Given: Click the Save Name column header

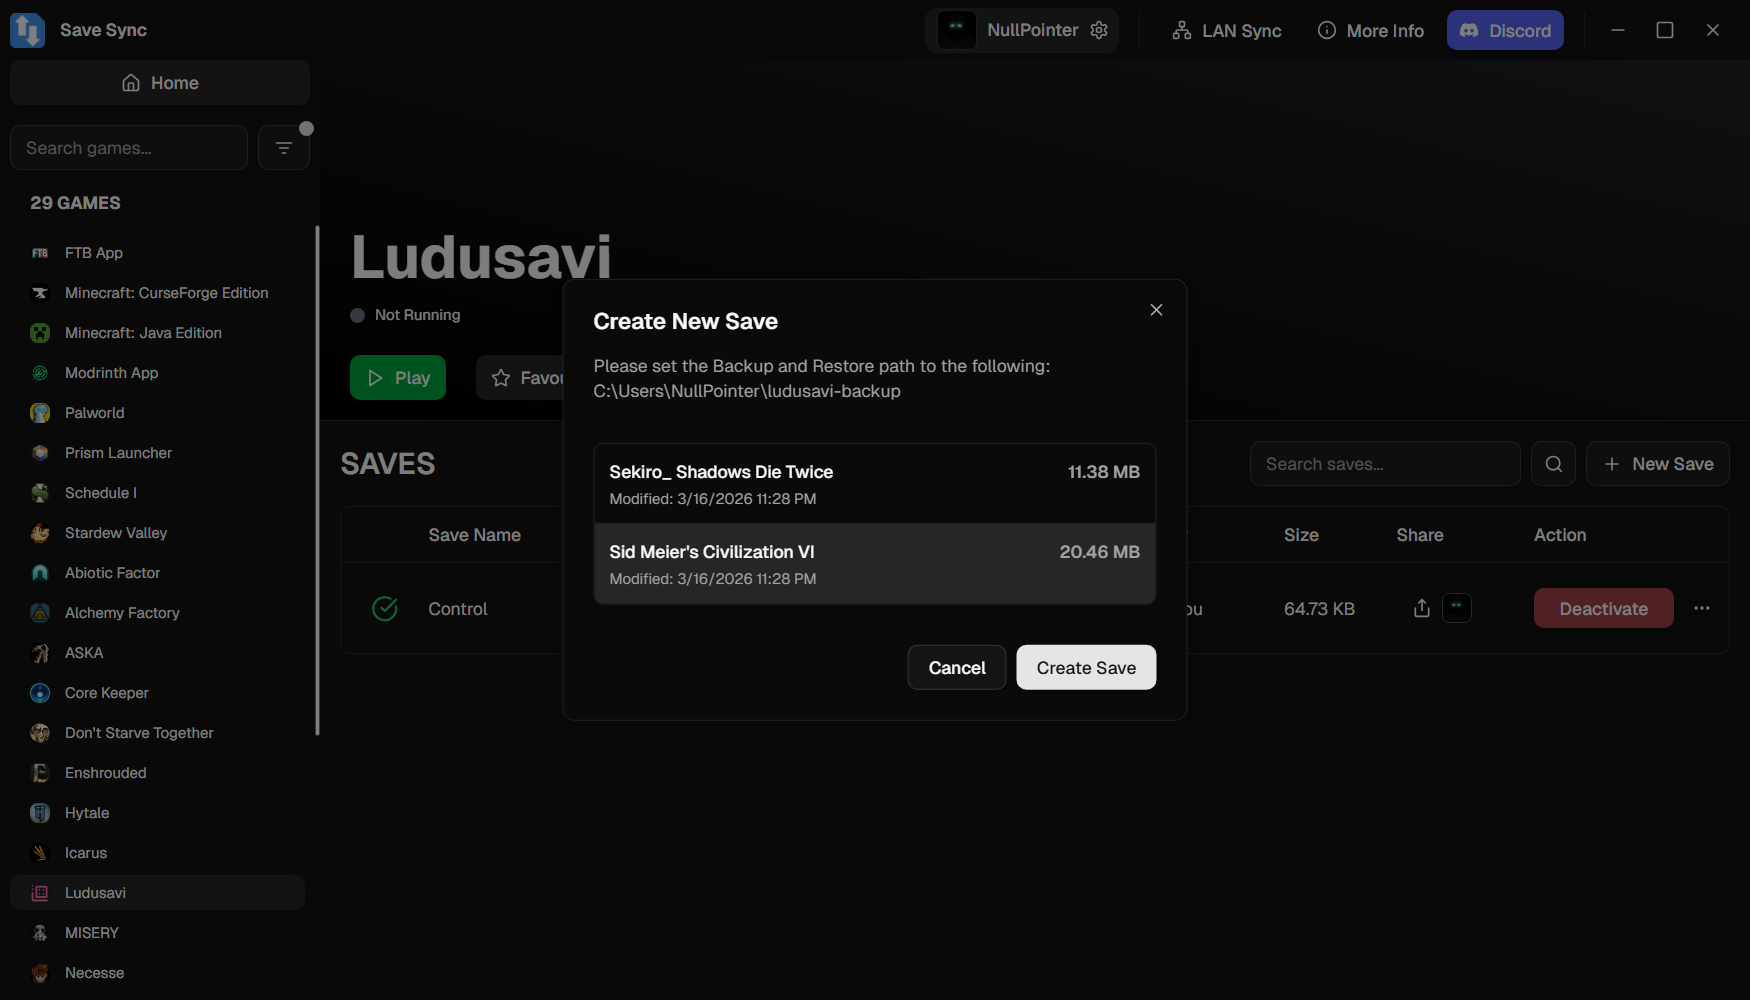Looking at the screenshot, I should pos(474,535).
